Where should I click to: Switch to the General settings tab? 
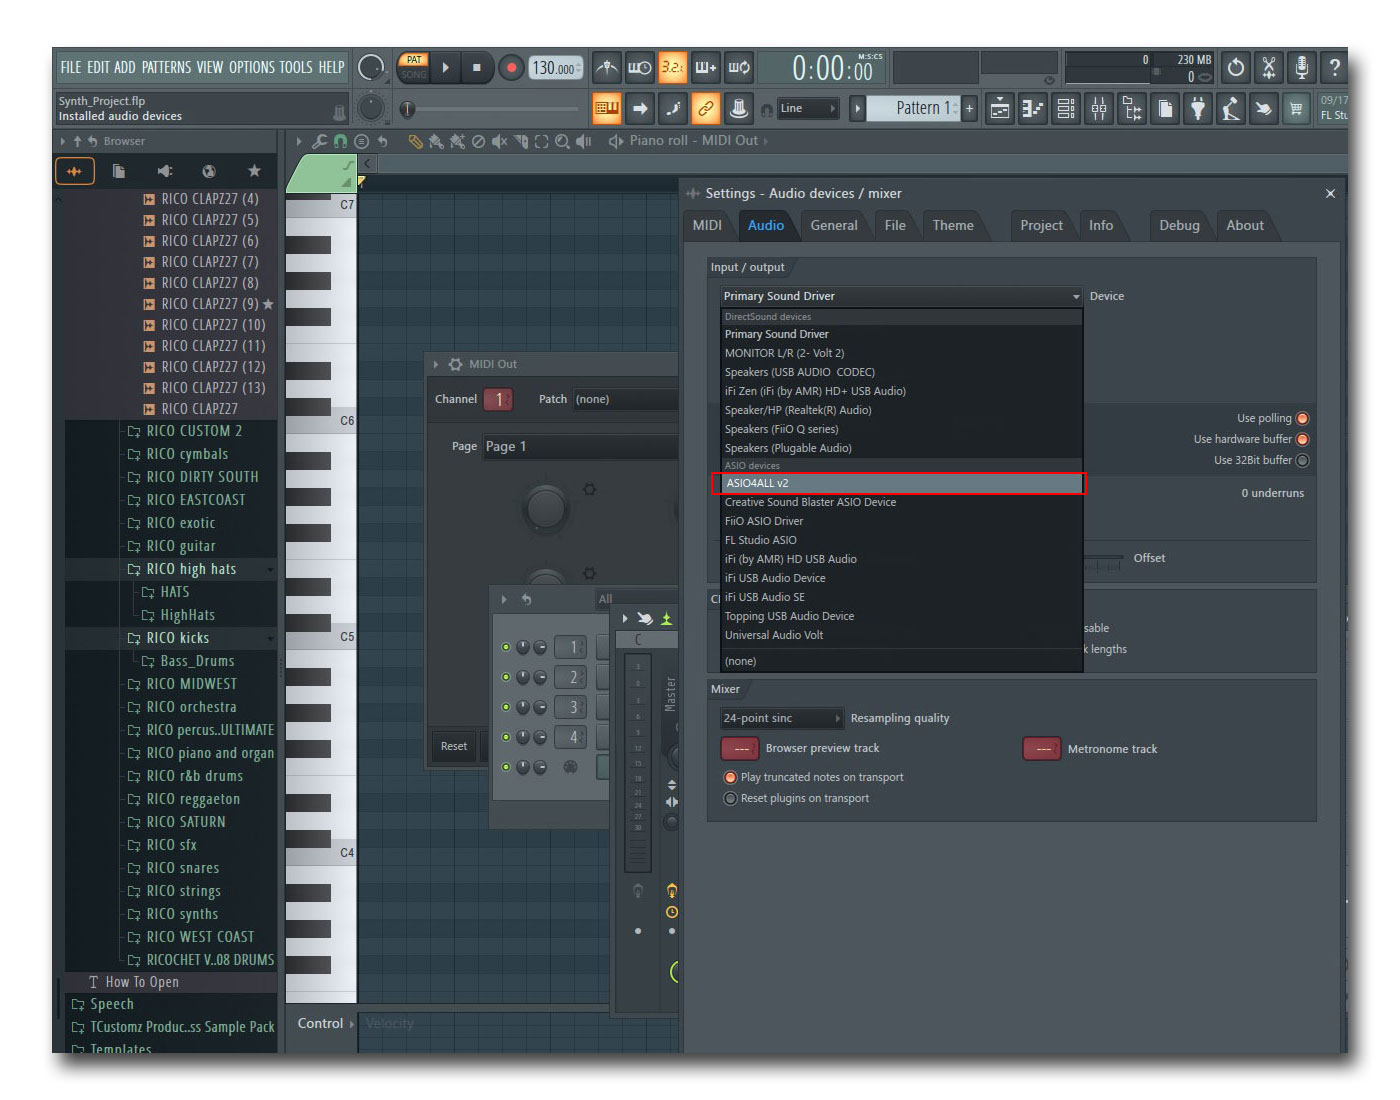(834, 225)
